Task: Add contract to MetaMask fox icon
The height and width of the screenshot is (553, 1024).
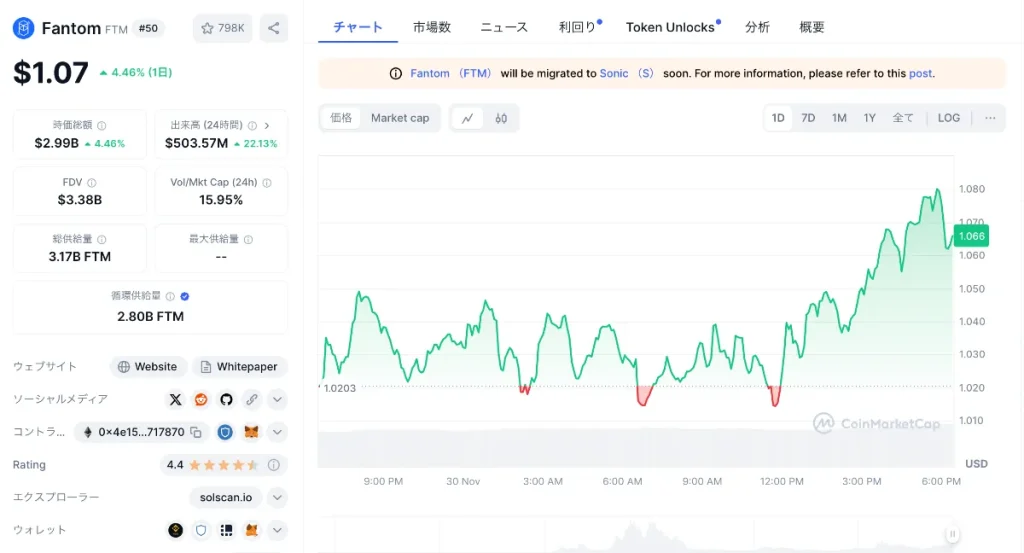Action: (251, 432)
